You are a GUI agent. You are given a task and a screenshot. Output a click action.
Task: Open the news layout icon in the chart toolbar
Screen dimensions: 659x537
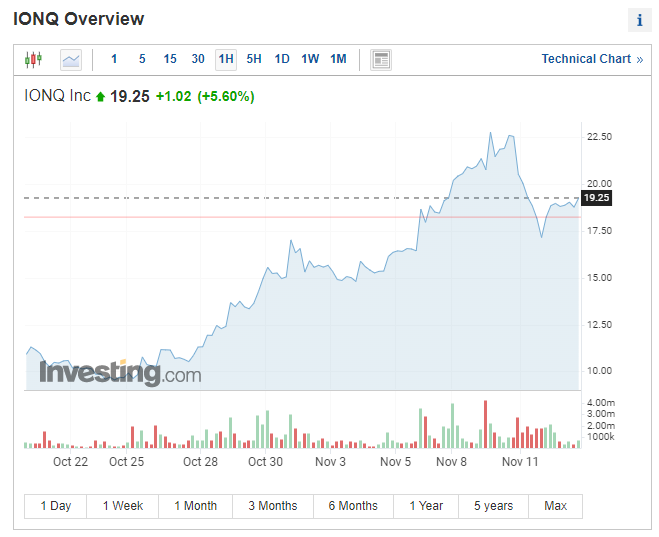point(381,60)
